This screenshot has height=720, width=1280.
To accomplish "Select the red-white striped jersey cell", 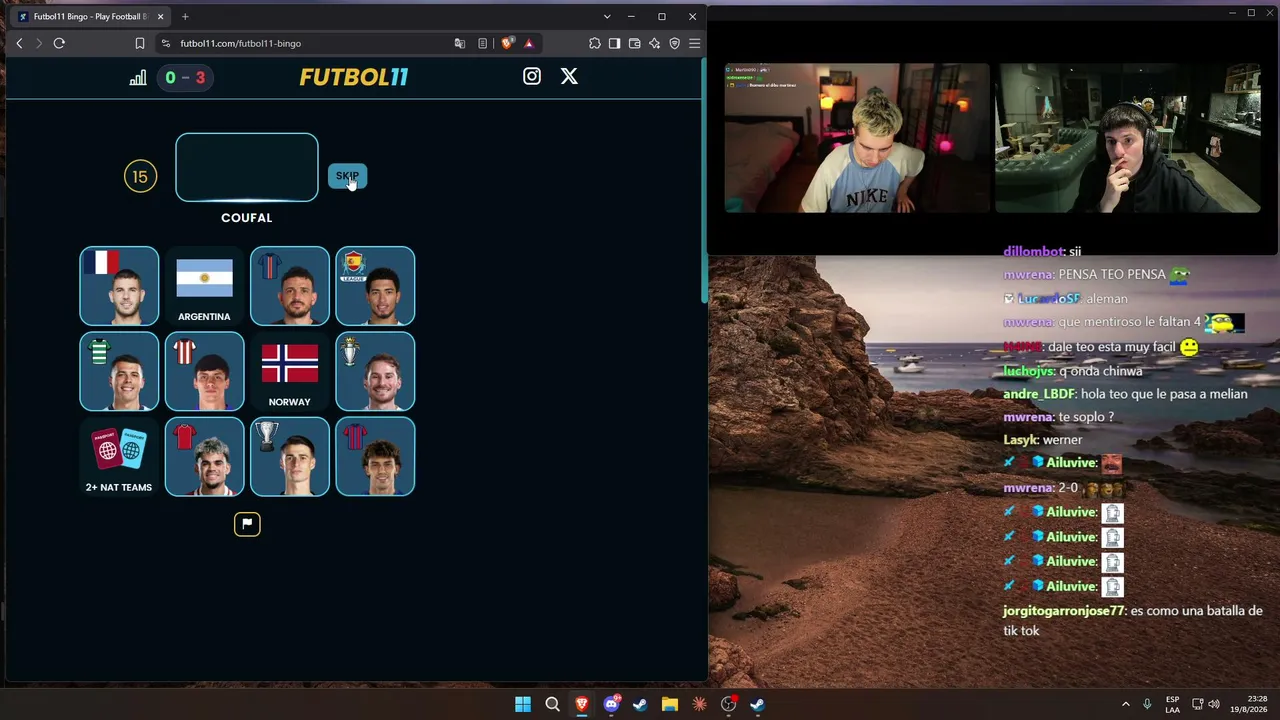I will pos(204,371).
